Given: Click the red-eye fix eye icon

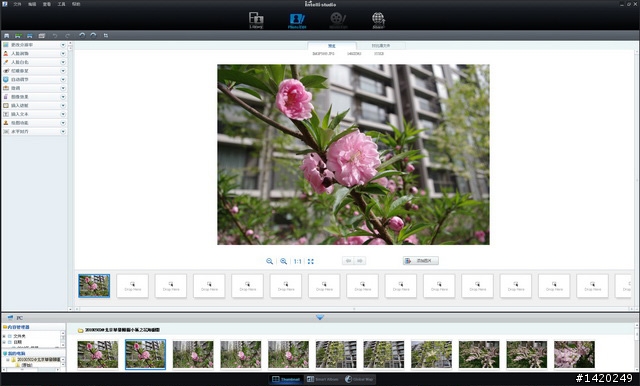Looking at the screenshot, I should (x=6, y=71).
